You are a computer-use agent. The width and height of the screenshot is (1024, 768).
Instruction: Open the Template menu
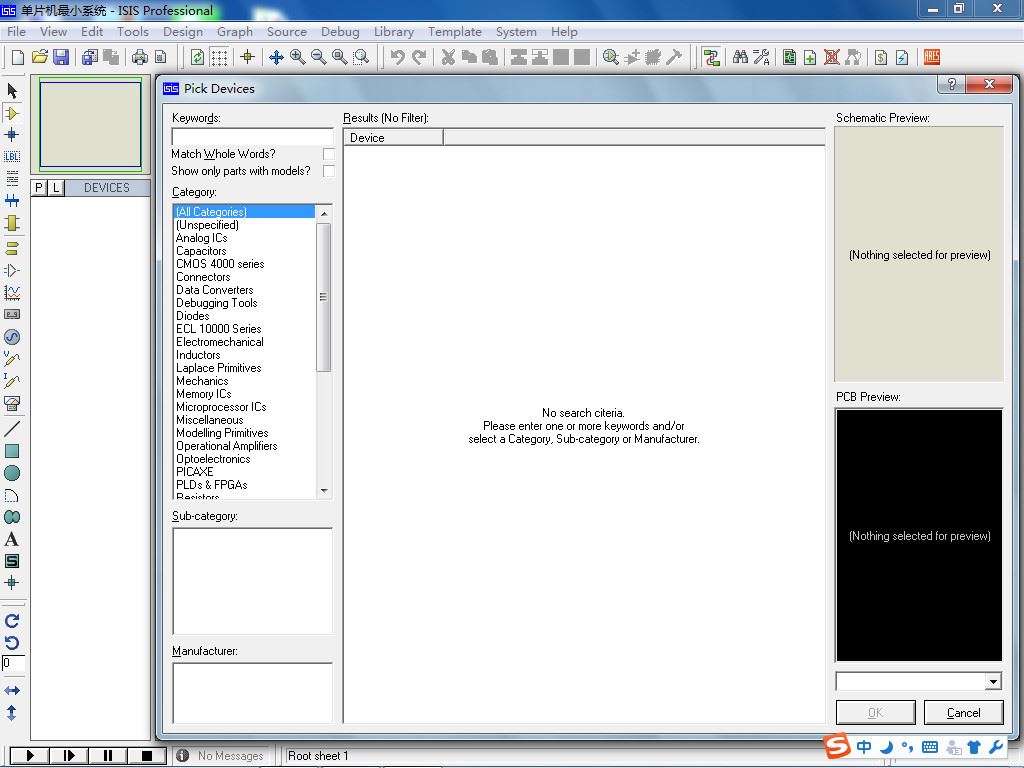pyautogui.click(x=455, y=31)
